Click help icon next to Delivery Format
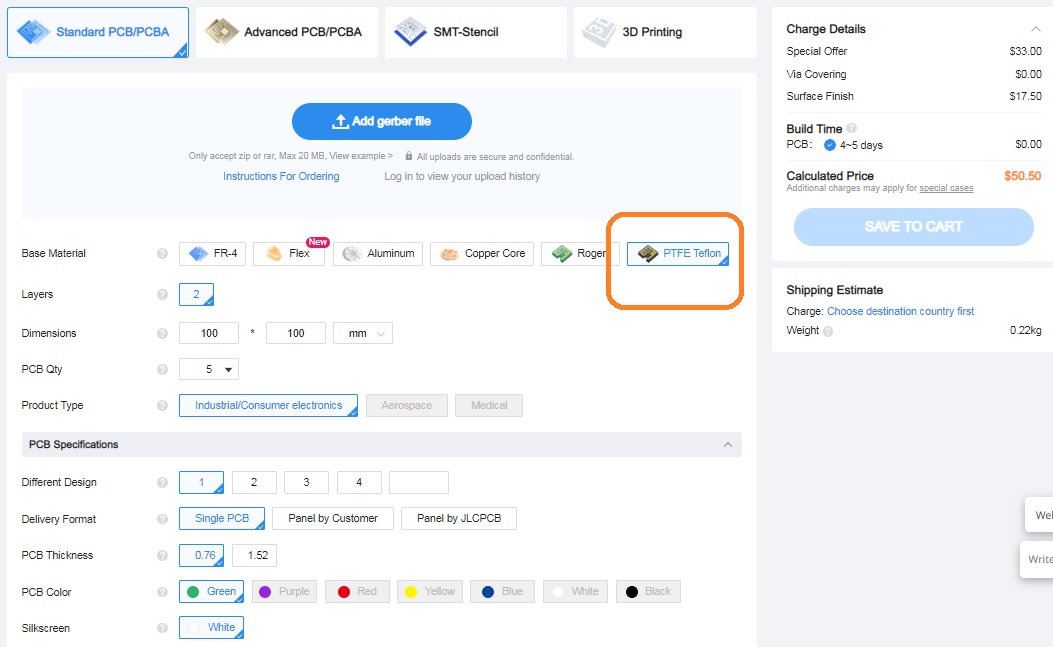This screenshot has height=647, width=1053. click(163, 519)
